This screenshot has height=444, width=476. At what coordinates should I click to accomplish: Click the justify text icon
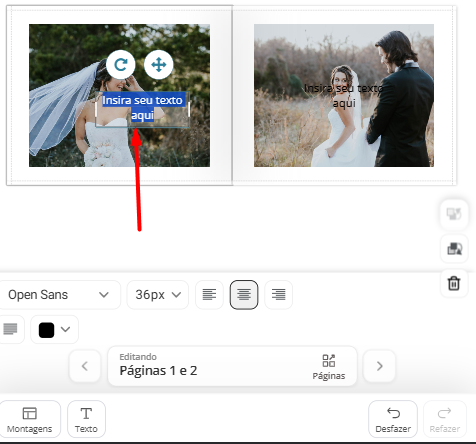coord(10,329)
